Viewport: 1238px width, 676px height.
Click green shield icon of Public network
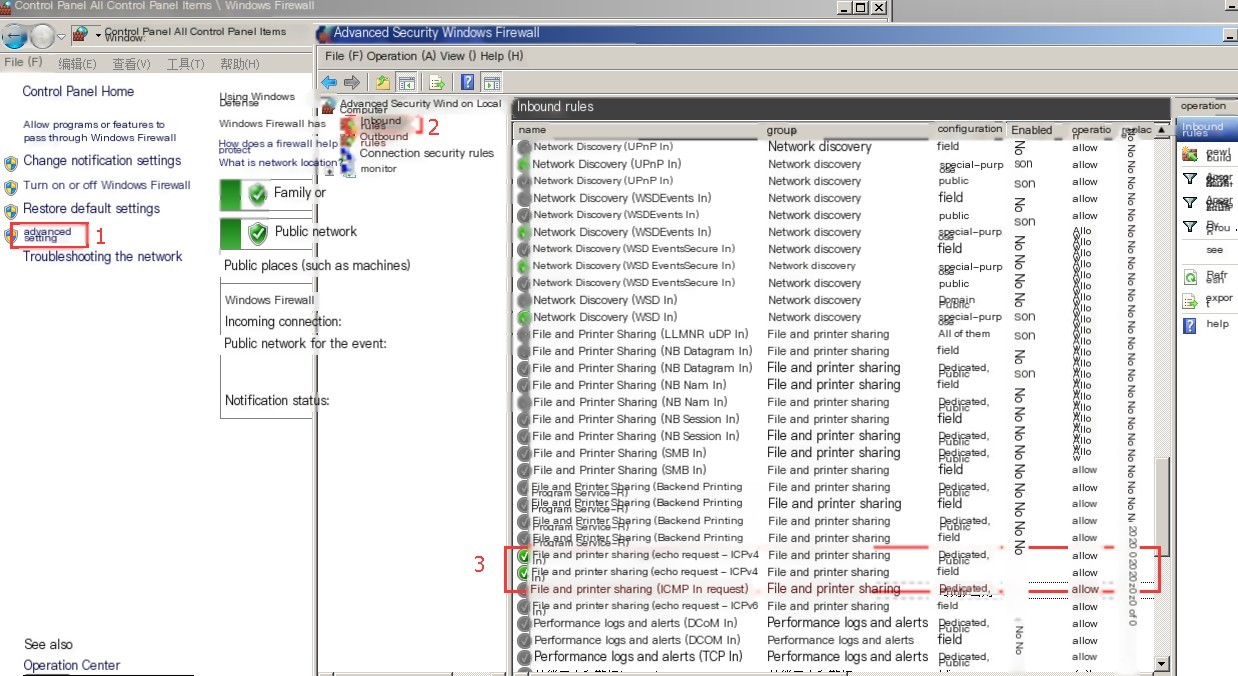[258, 233]
